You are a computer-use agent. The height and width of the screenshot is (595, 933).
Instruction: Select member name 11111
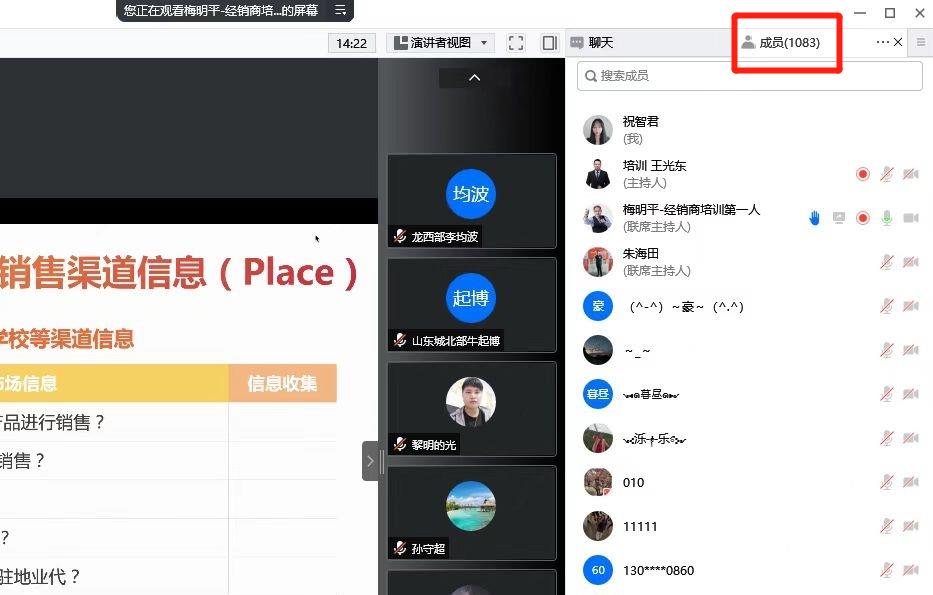[640, 527]
